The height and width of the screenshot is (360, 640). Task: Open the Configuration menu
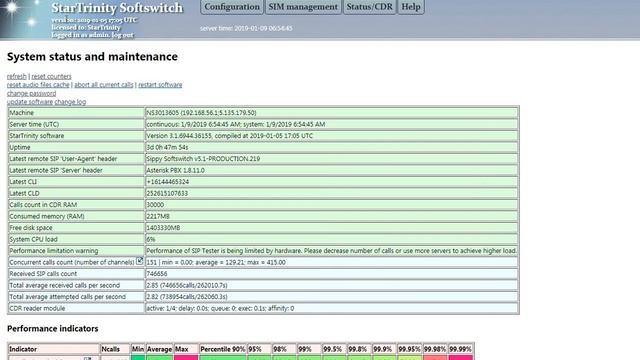pyautogui.click(x=232, y=7)
